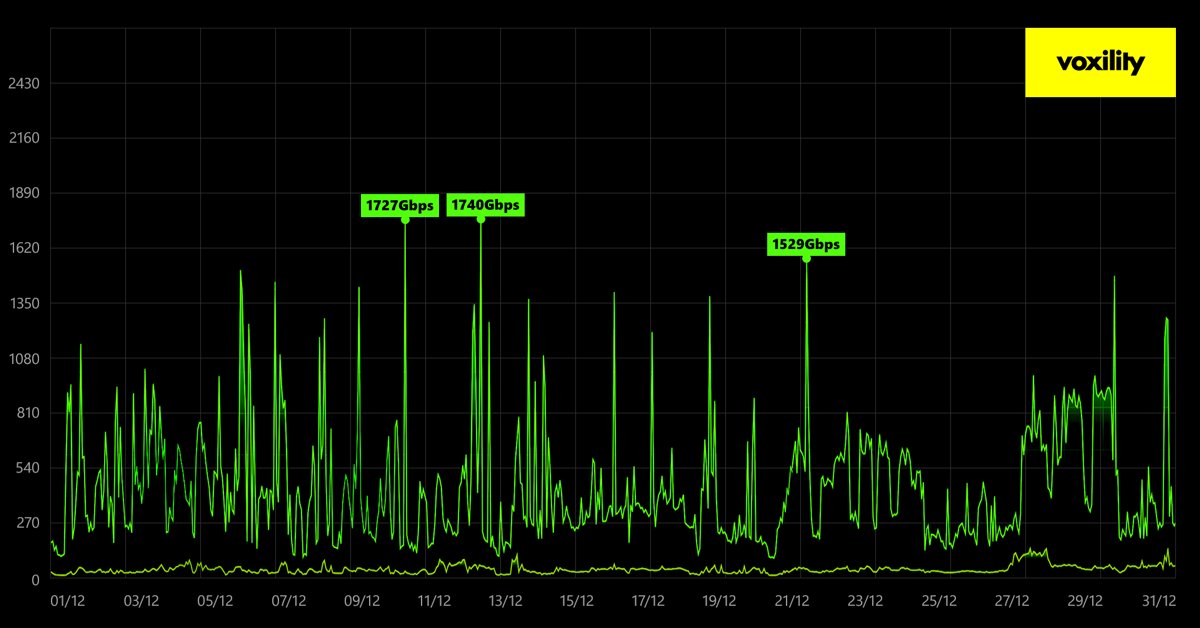The width and height of the screenshot is (1200, 628).
Task: Click the 23/12 date label
Action: [866, 602]
